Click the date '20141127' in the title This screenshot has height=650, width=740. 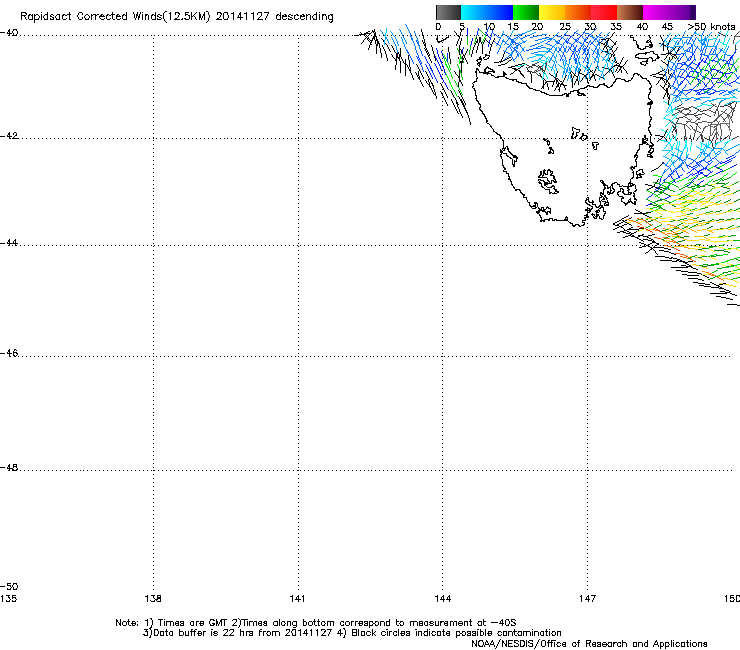coord(242,16)
